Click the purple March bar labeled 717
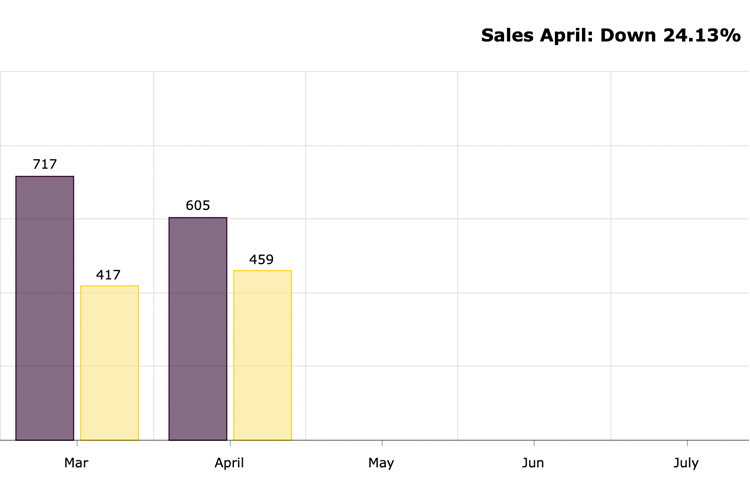Image resolution: width=750 pixels, height=500 pixels. click(x=45, y=308)
